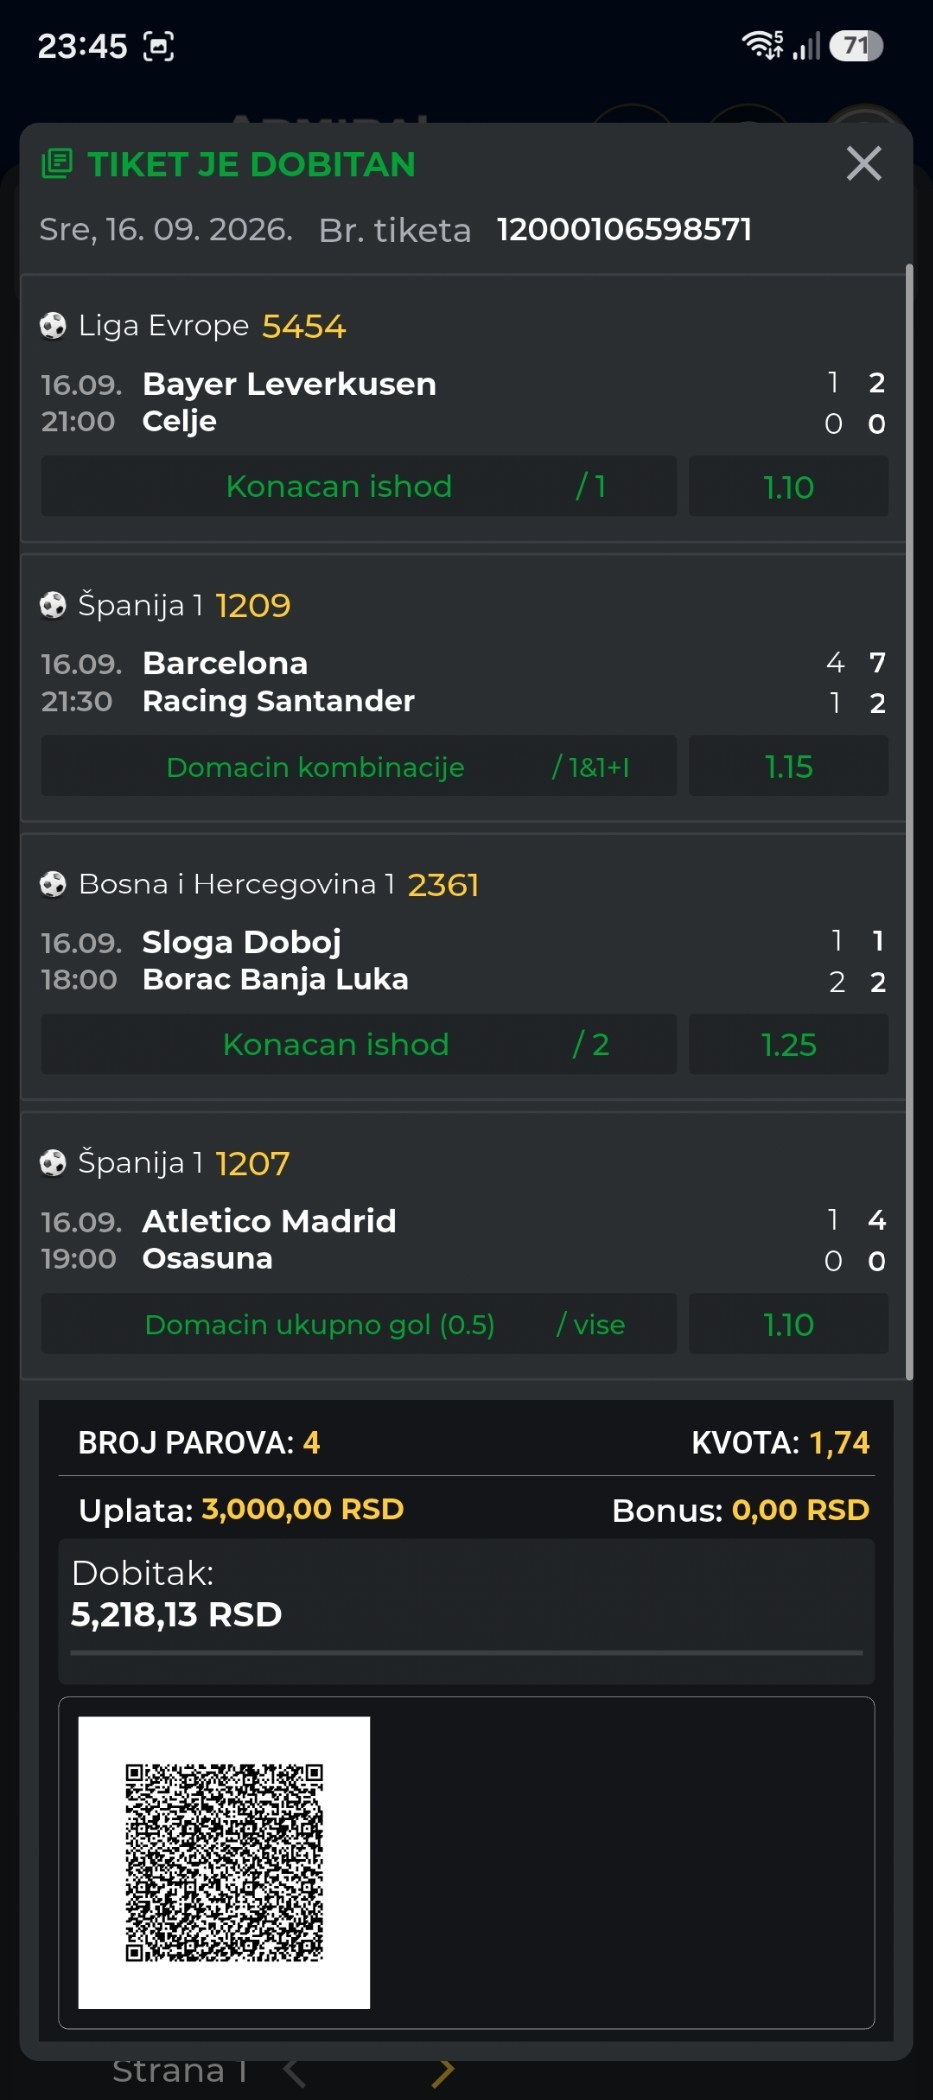Tap the soccer ball icon next to Liga Evrope
Image resolution: width=933 pixels, height=2100 pixels.
(53, 326)
